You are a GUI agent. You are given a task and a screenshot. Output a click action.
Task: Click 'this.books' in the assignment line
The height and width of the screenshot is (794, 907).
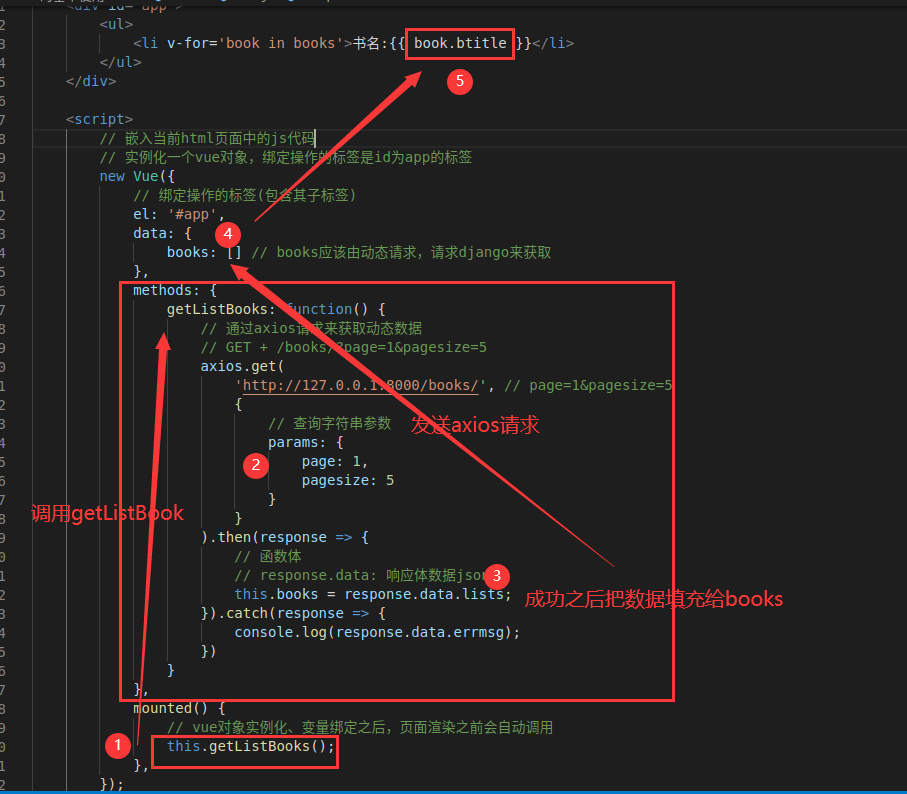pos(276,594)
